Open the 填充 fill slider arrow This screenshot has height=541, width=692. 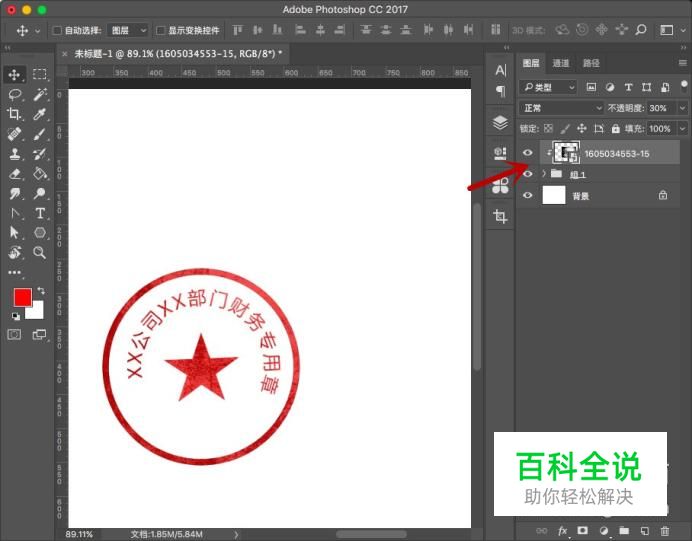coord(682,128)
